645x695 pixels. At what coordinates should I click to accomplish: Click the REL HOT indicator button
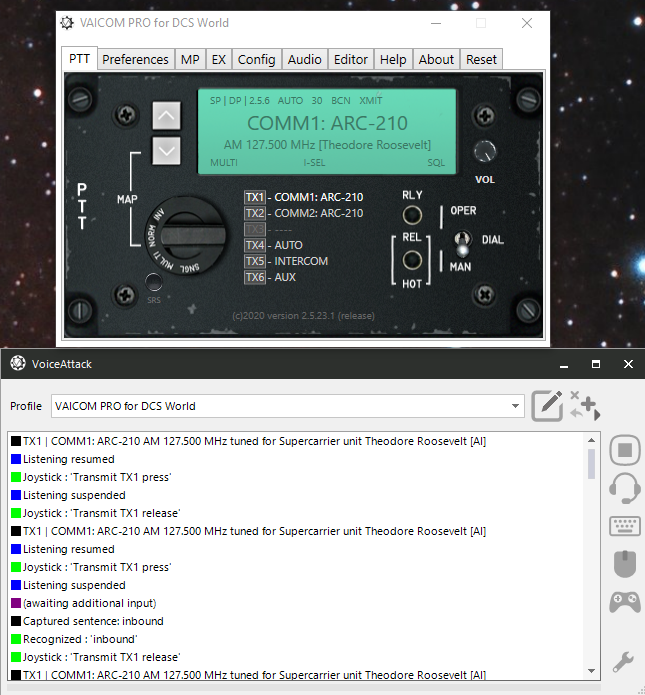point(412,260)
